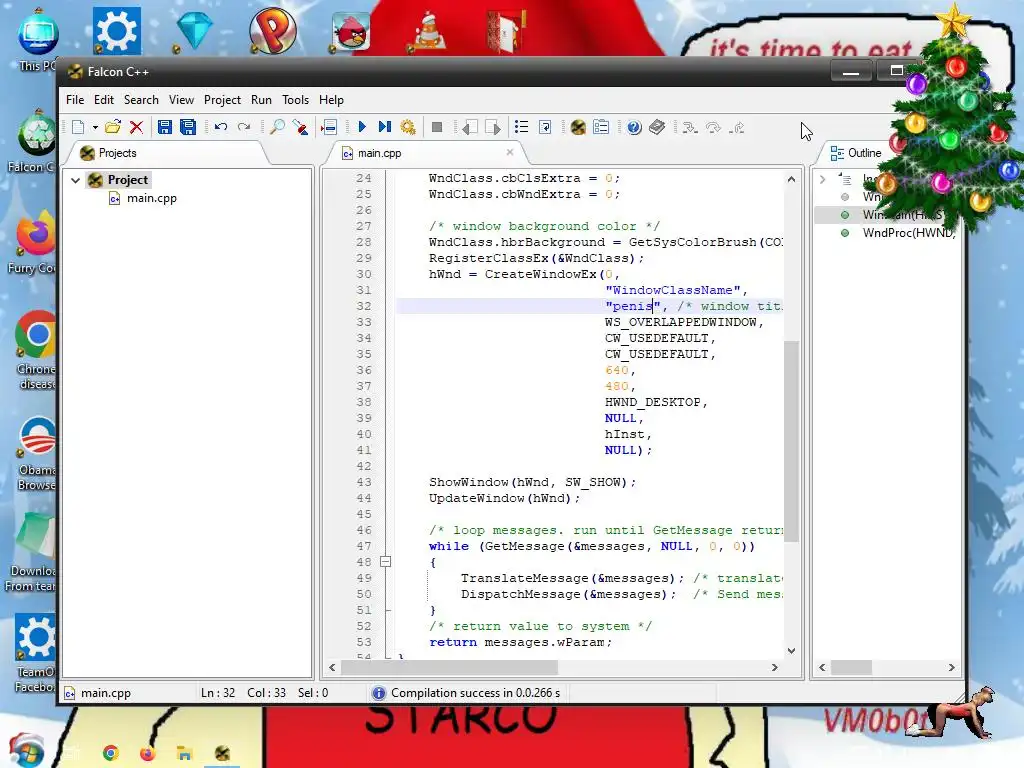
Task: Open the View menu
Action: click(181, 100)
